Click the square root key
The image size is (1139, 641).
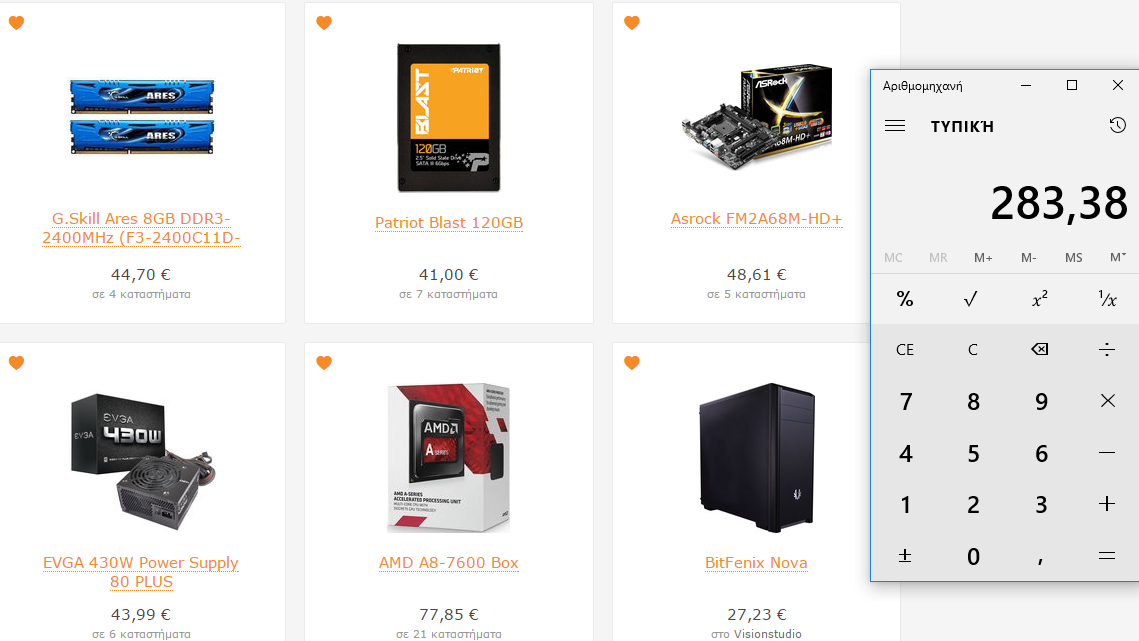click(x=971, y=299)
